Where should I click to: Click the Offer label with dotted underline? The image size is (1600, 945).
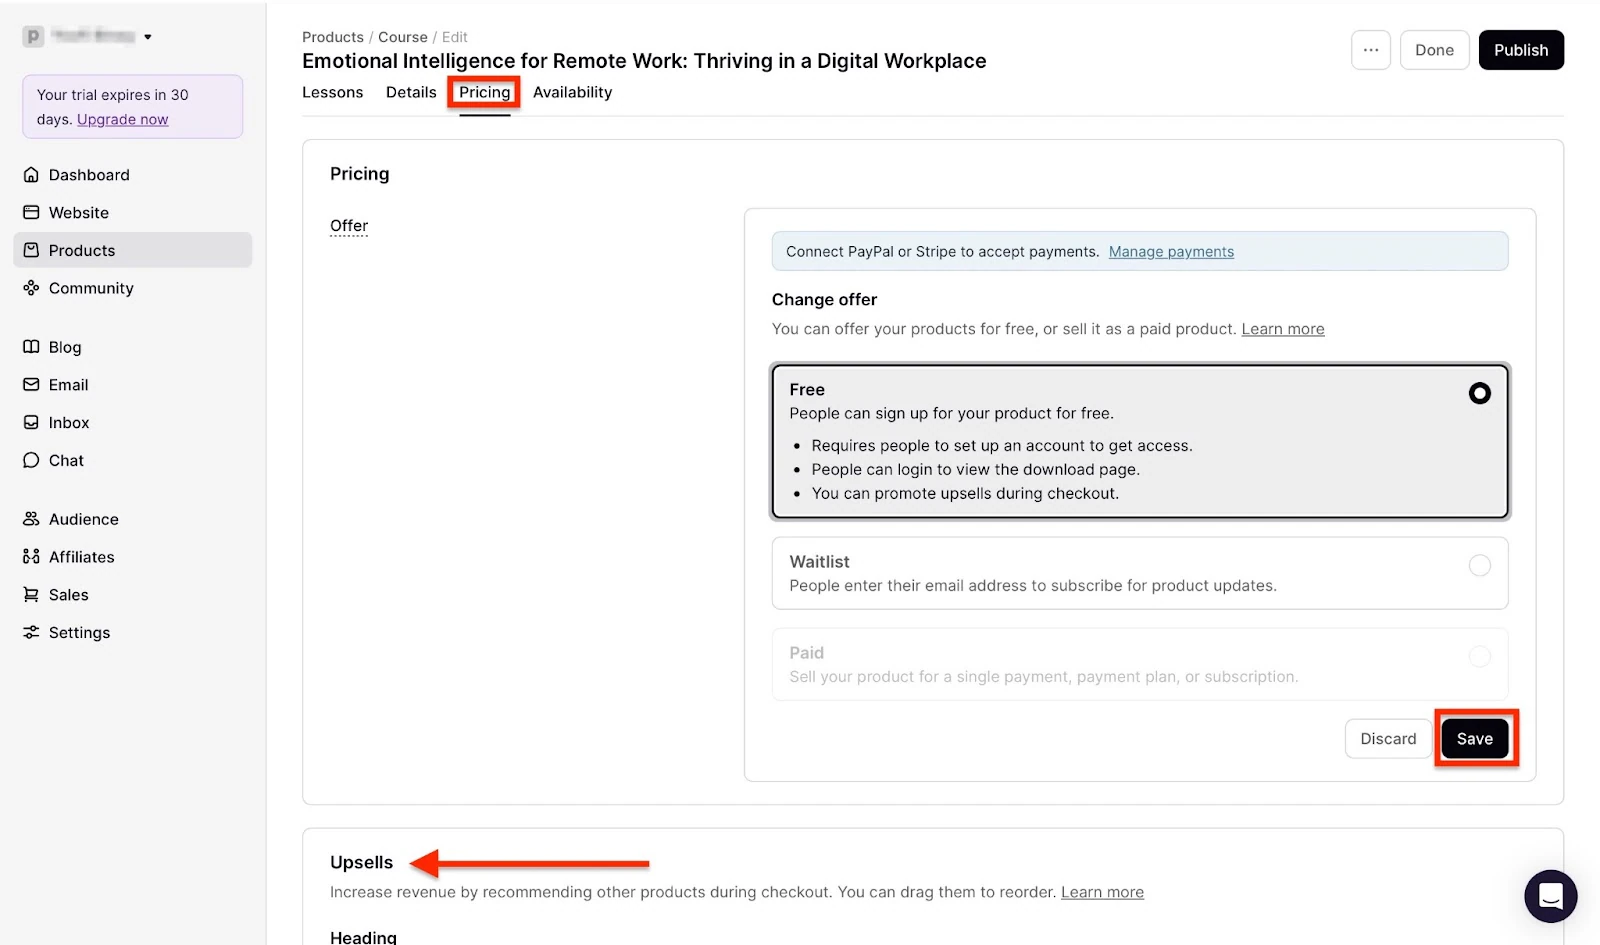point(349,226)
